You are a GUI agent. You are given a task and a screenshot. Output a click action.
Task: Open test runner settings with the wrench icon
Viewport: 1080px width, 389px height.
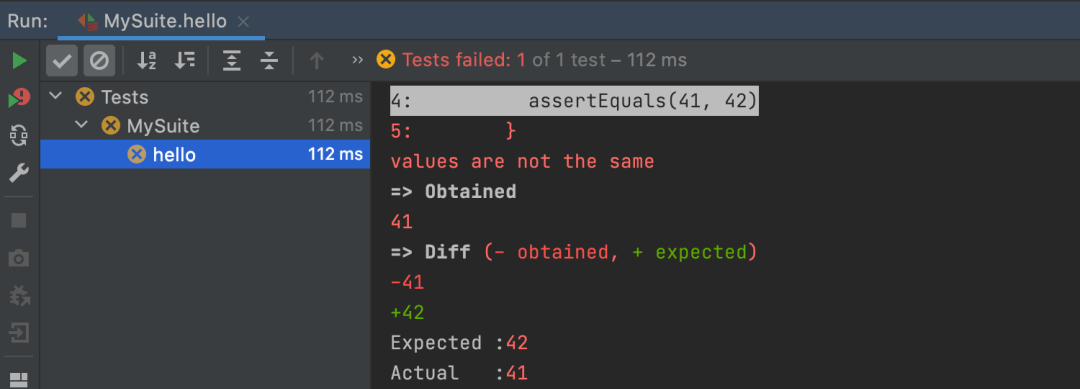coord(19,172)
